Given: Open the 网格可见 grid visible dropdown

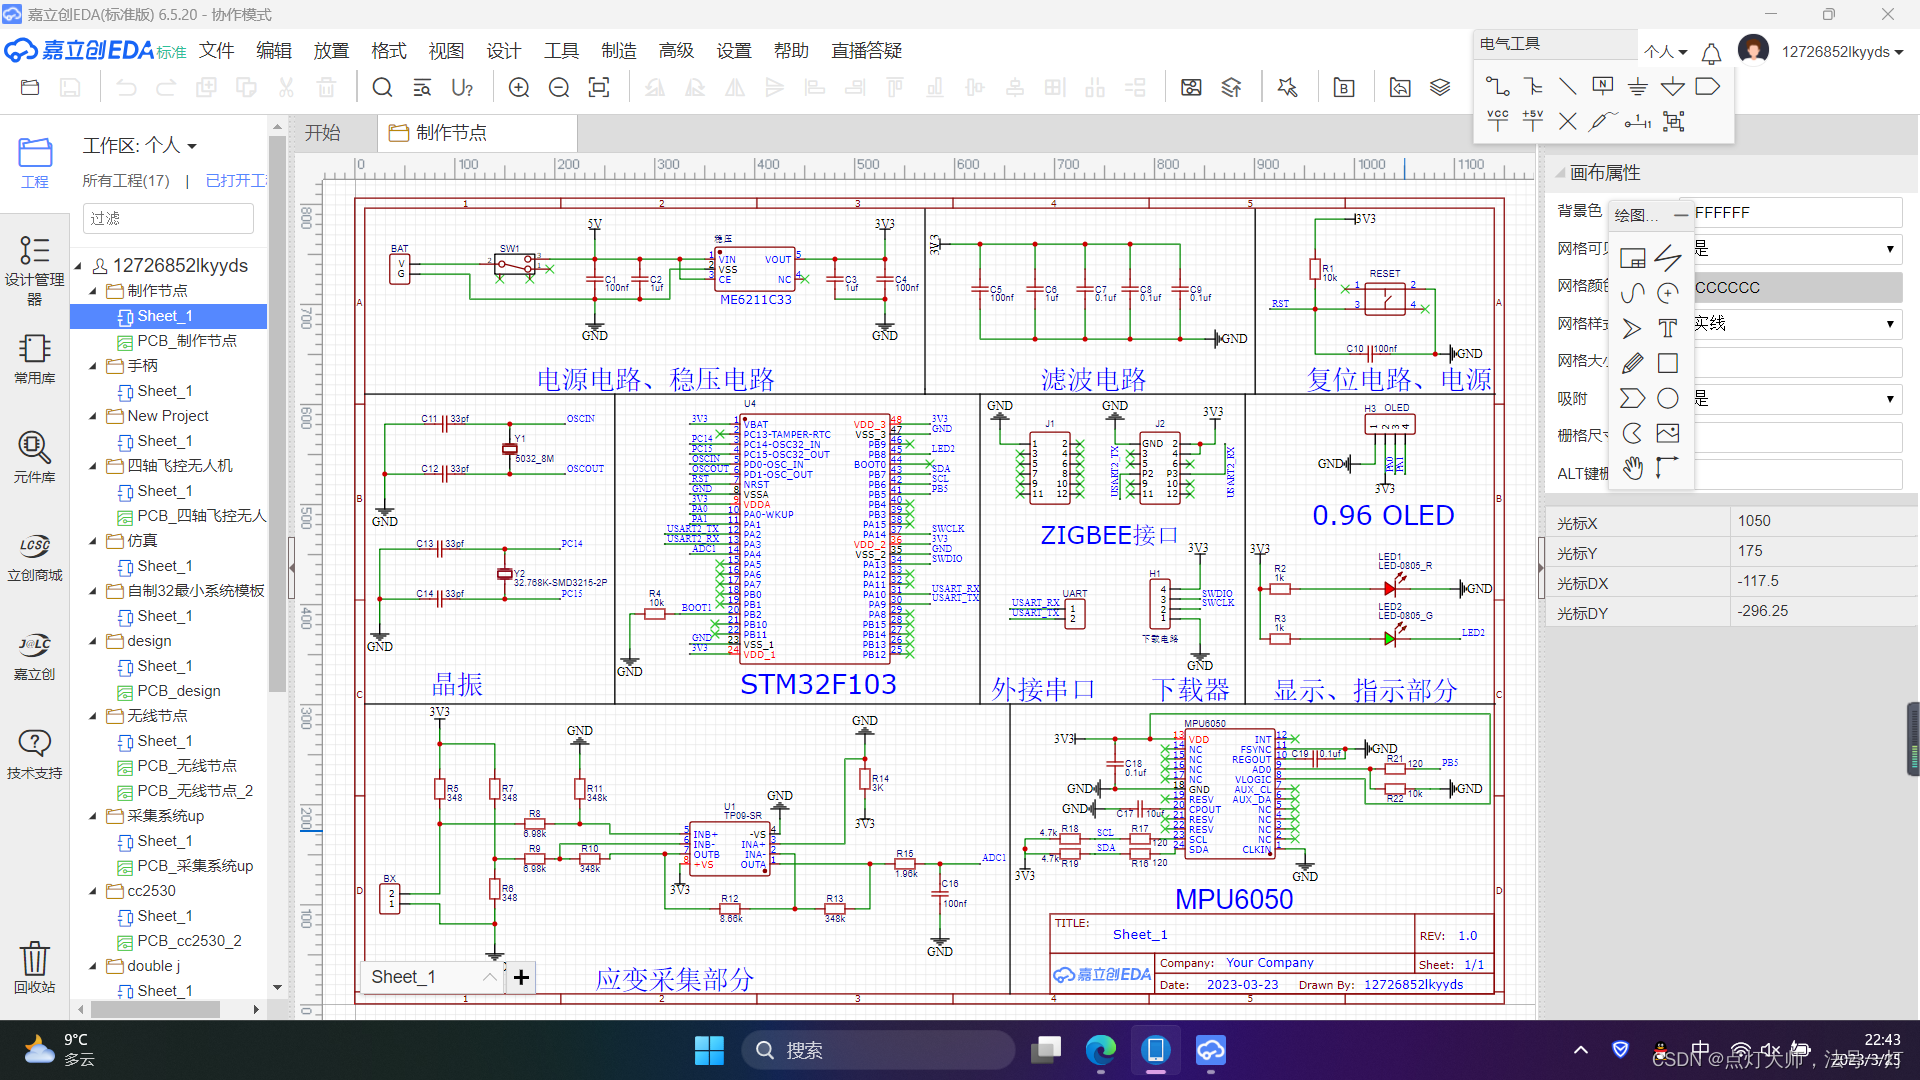Looking at the screenshot, I should tap(1889, 249).
